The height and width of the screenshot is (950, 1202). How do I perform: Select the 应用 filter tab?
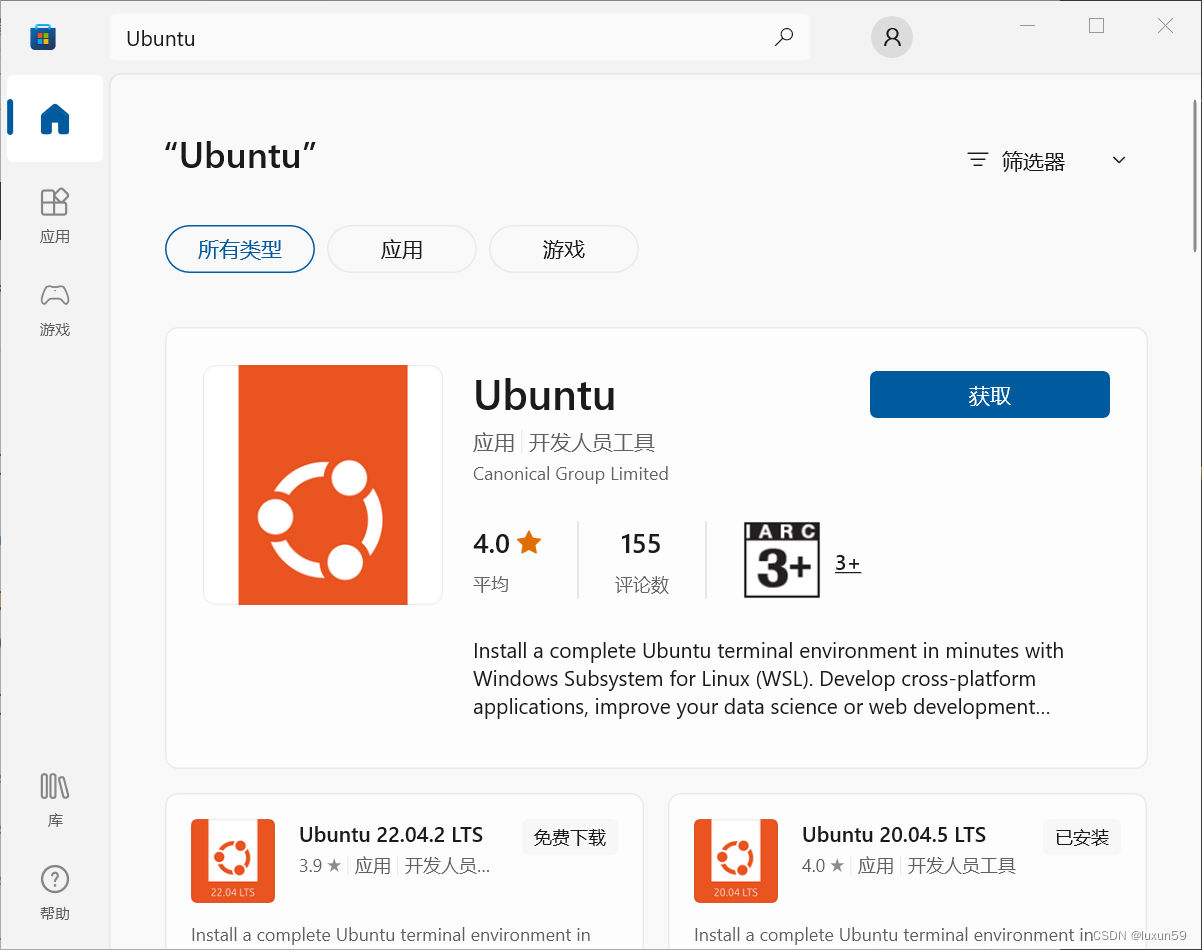pos(402,249)
